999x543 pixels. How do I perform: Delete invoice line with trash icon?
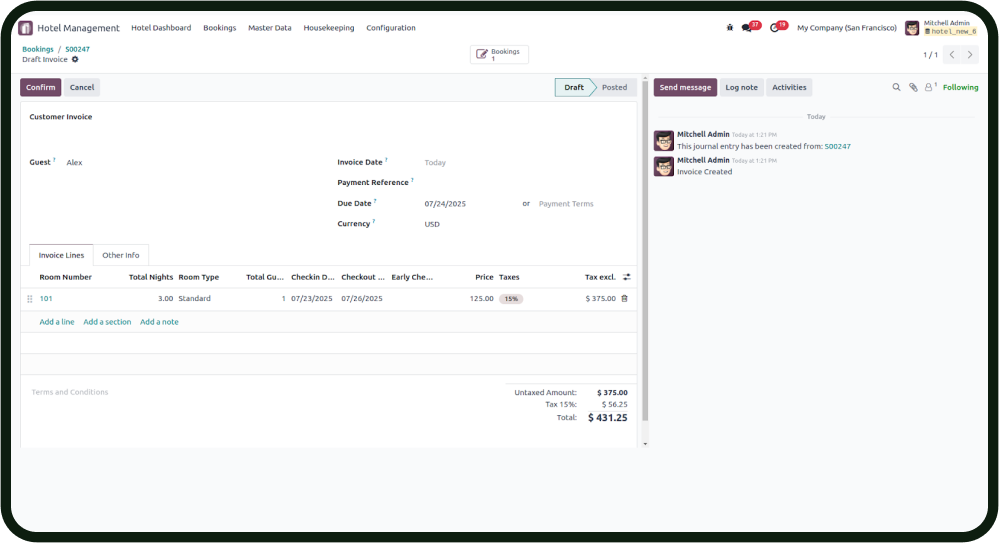pos(625,298)
